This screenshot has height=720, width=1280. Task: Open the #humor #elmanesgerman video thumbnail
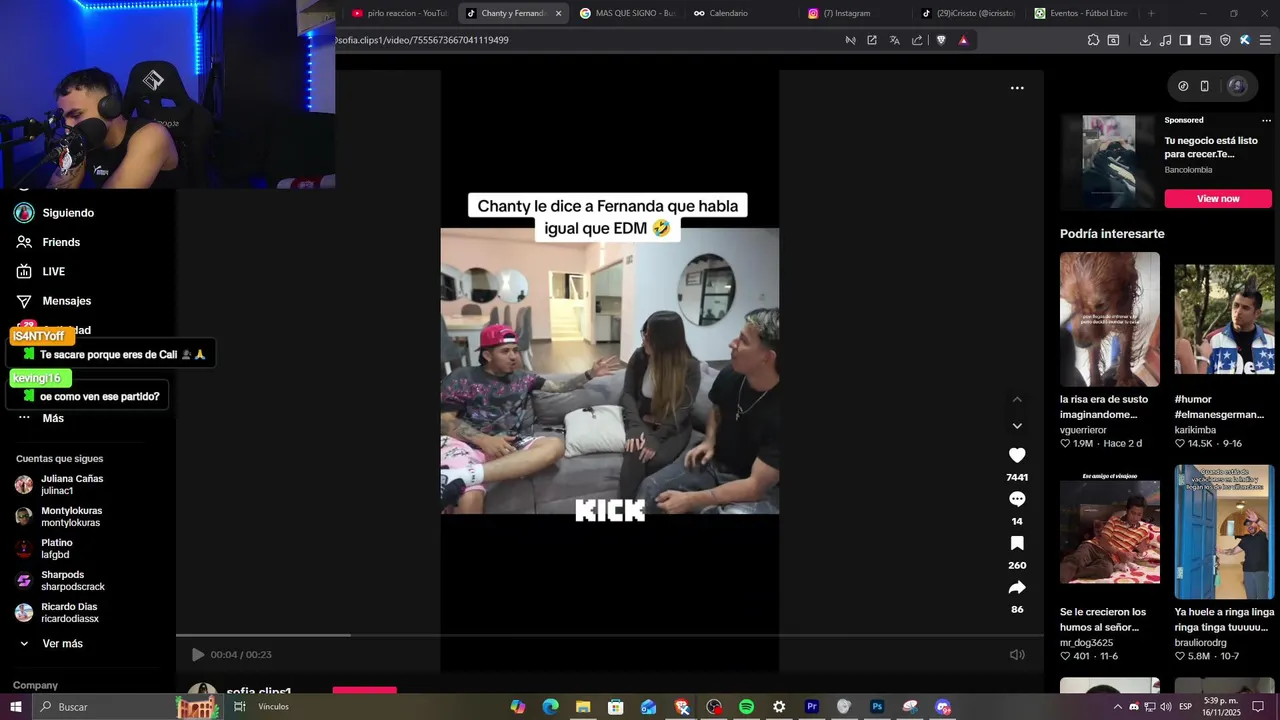(1224, 319)
